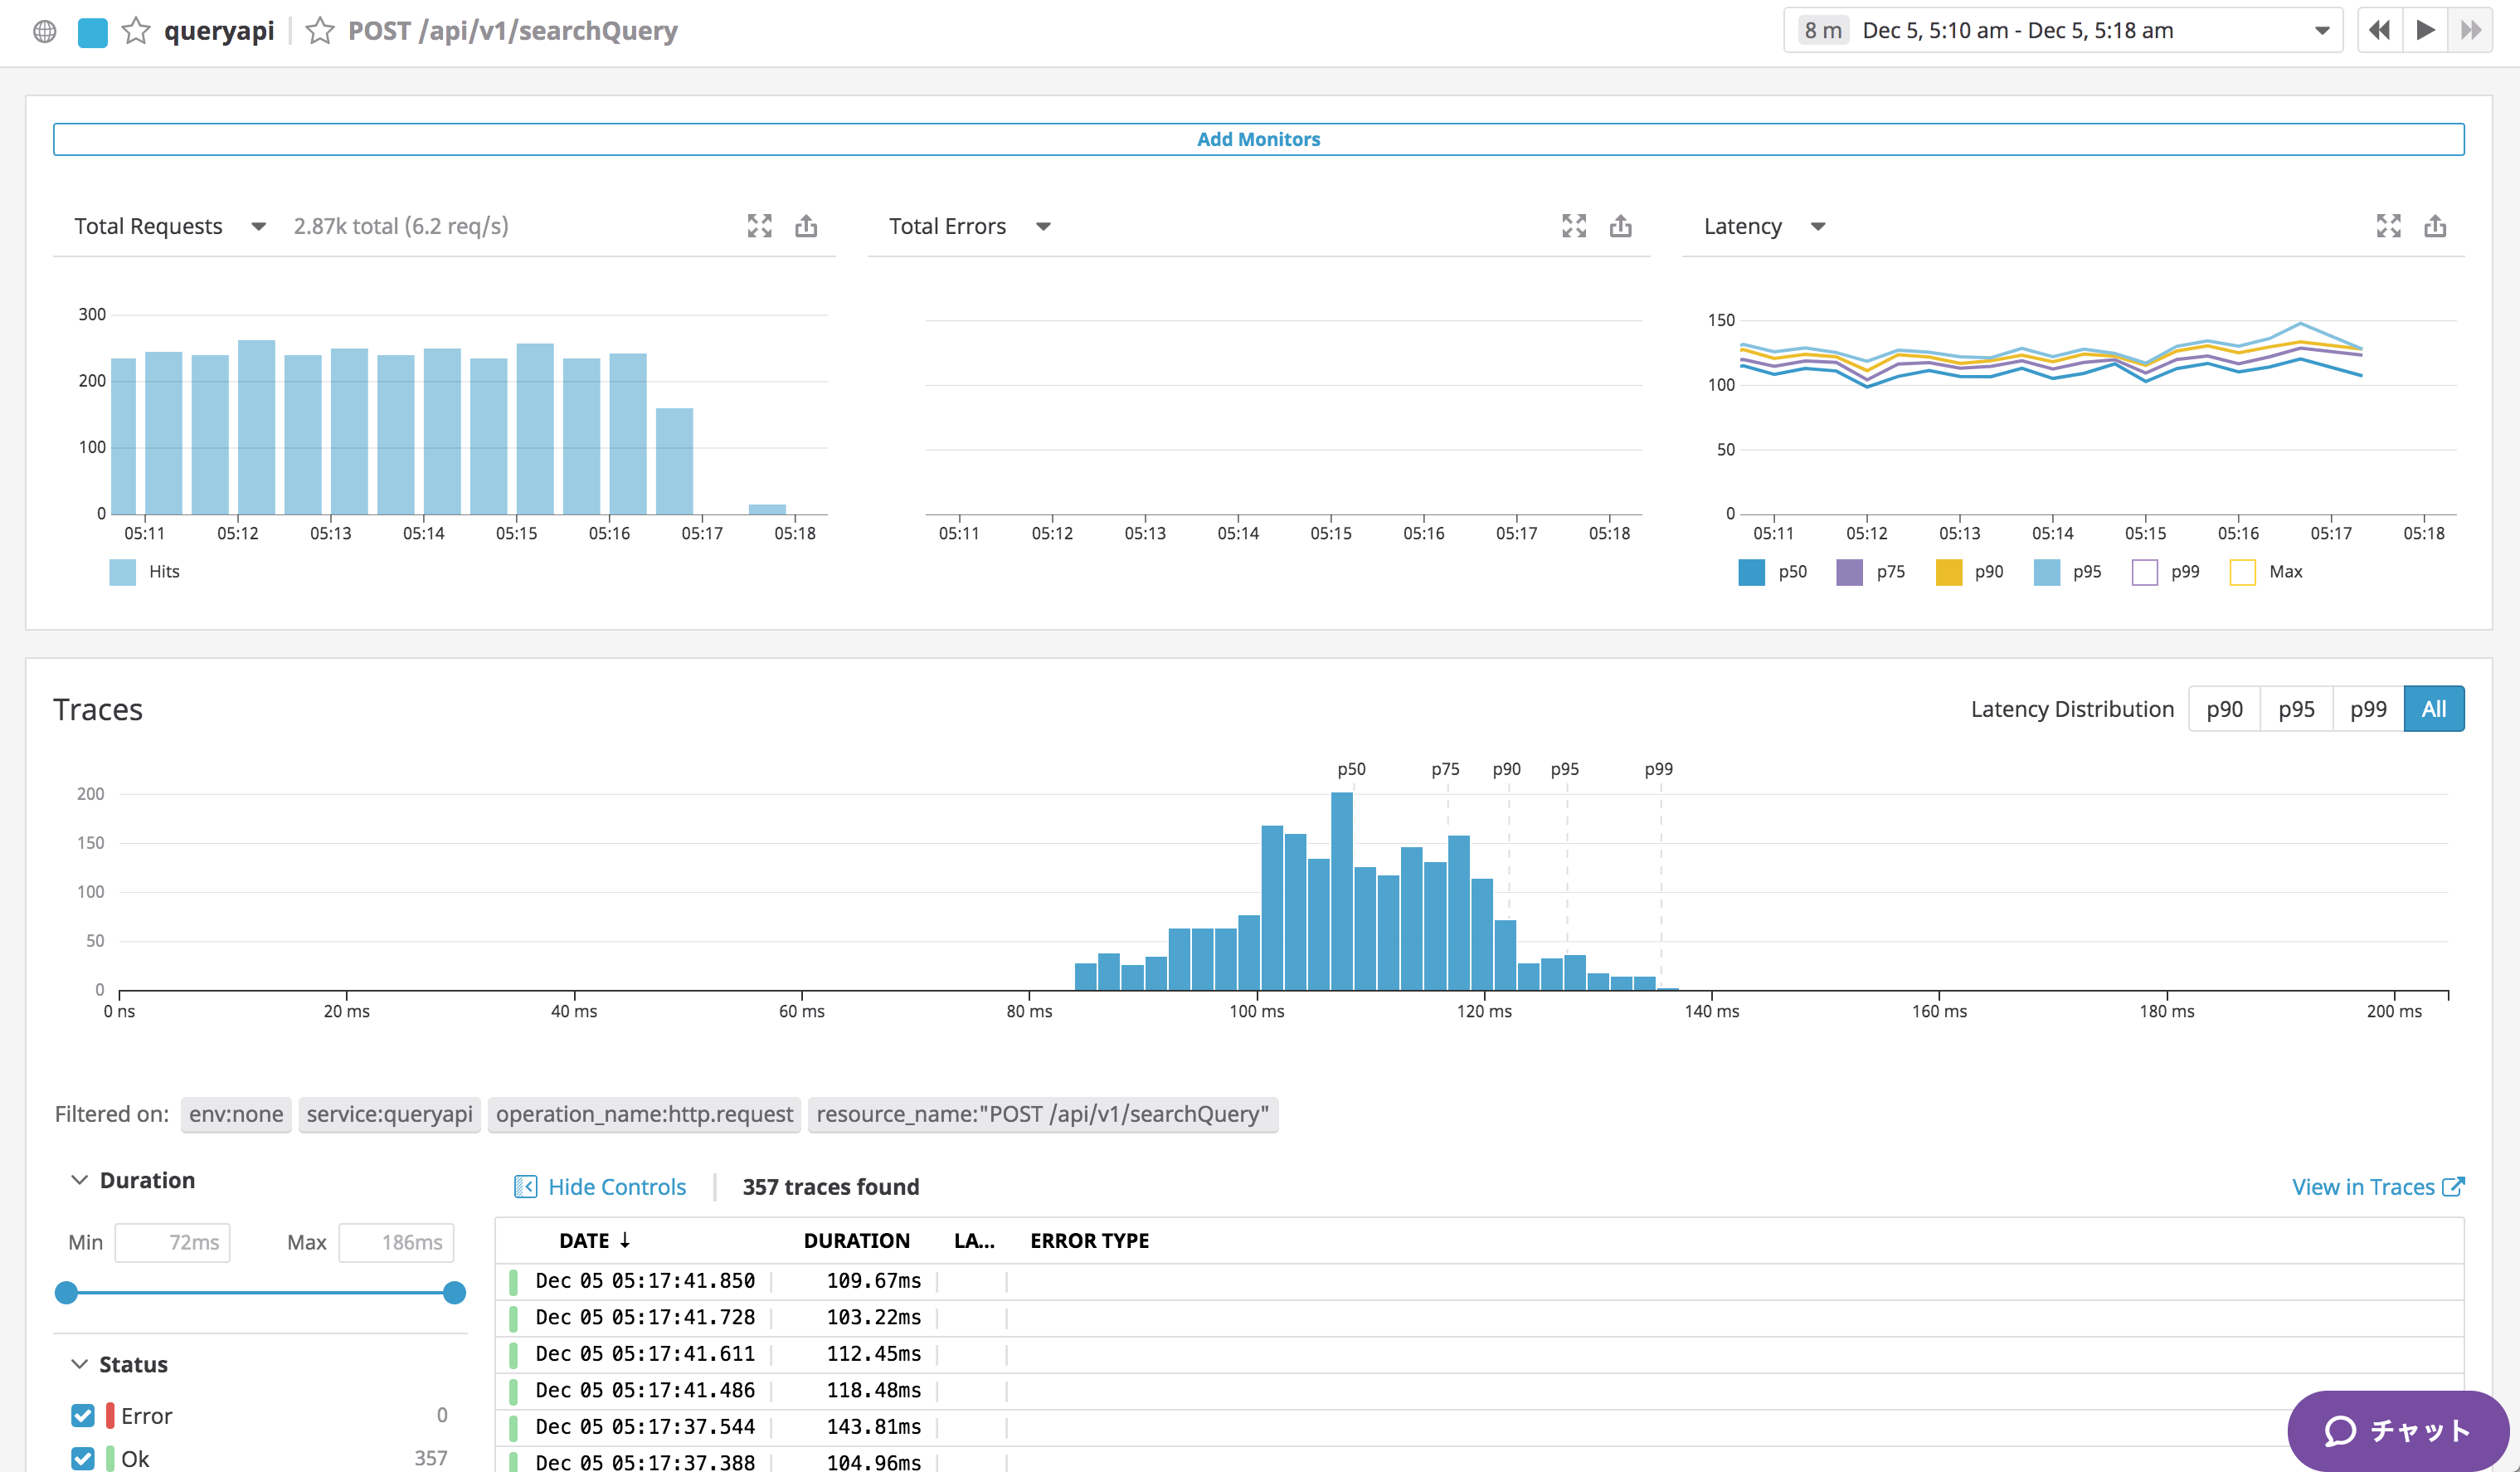Expand Latency graph to fullscreen
The image size is (2520, 1472).
(x=2388, y=226)
